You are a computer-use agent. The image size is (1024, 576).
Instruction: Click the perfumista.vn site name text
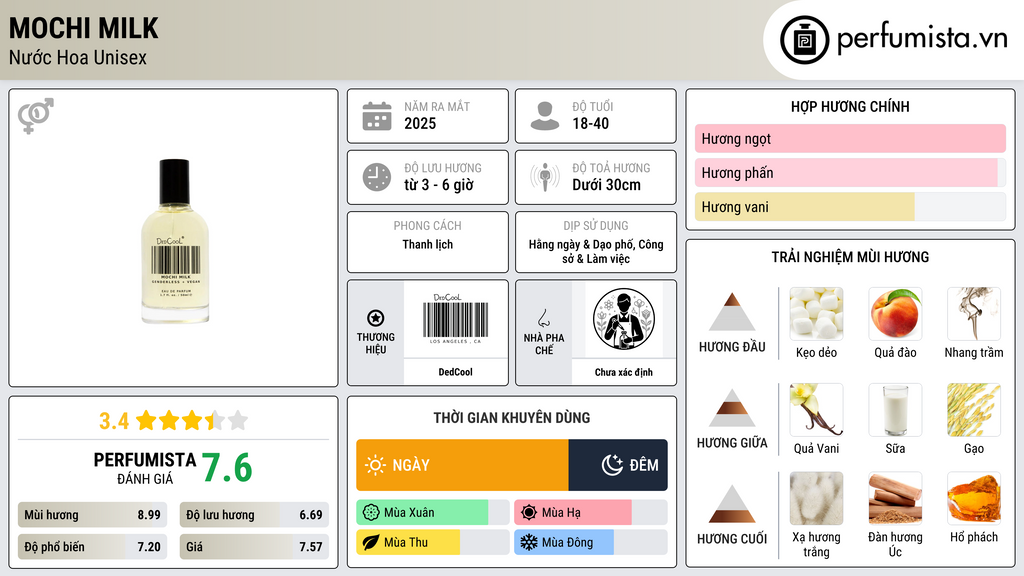[922, 39]
